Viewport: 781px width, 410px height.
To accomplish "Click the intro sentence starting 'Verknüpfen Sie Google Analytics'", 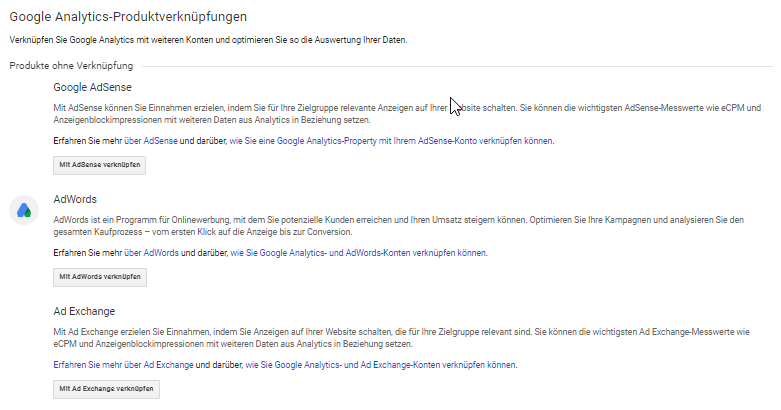I will pos(208,40).
